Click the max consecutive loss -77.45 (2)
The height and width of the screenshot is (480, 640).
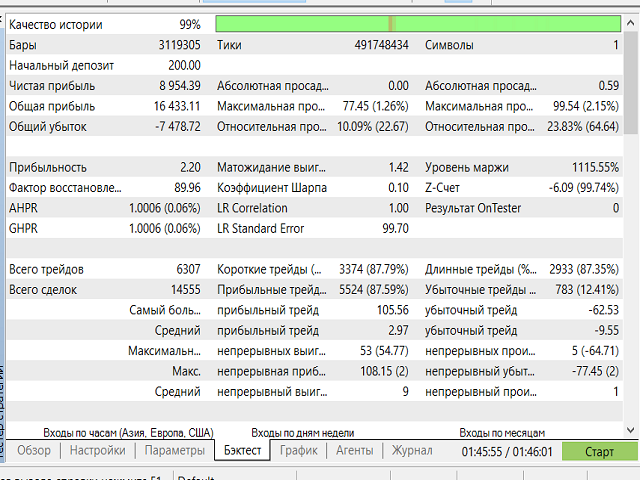click(596, 371)
